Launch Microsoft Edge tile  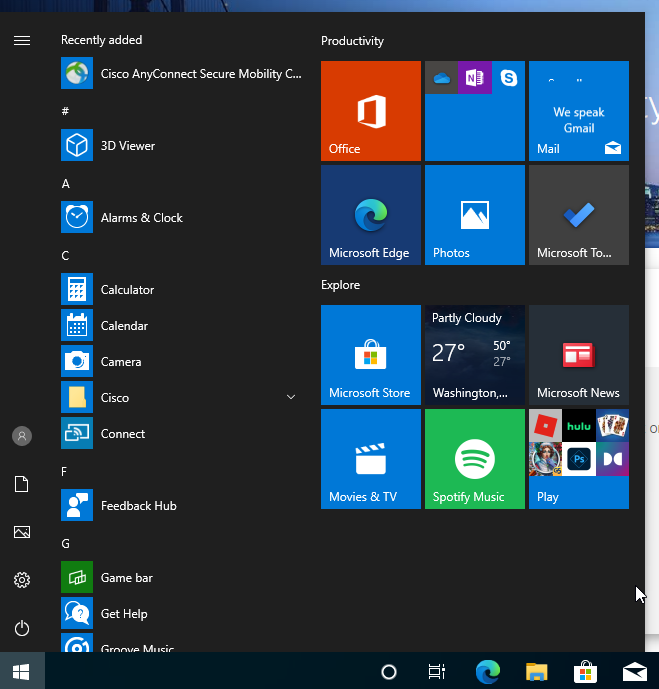click(371, 215)
